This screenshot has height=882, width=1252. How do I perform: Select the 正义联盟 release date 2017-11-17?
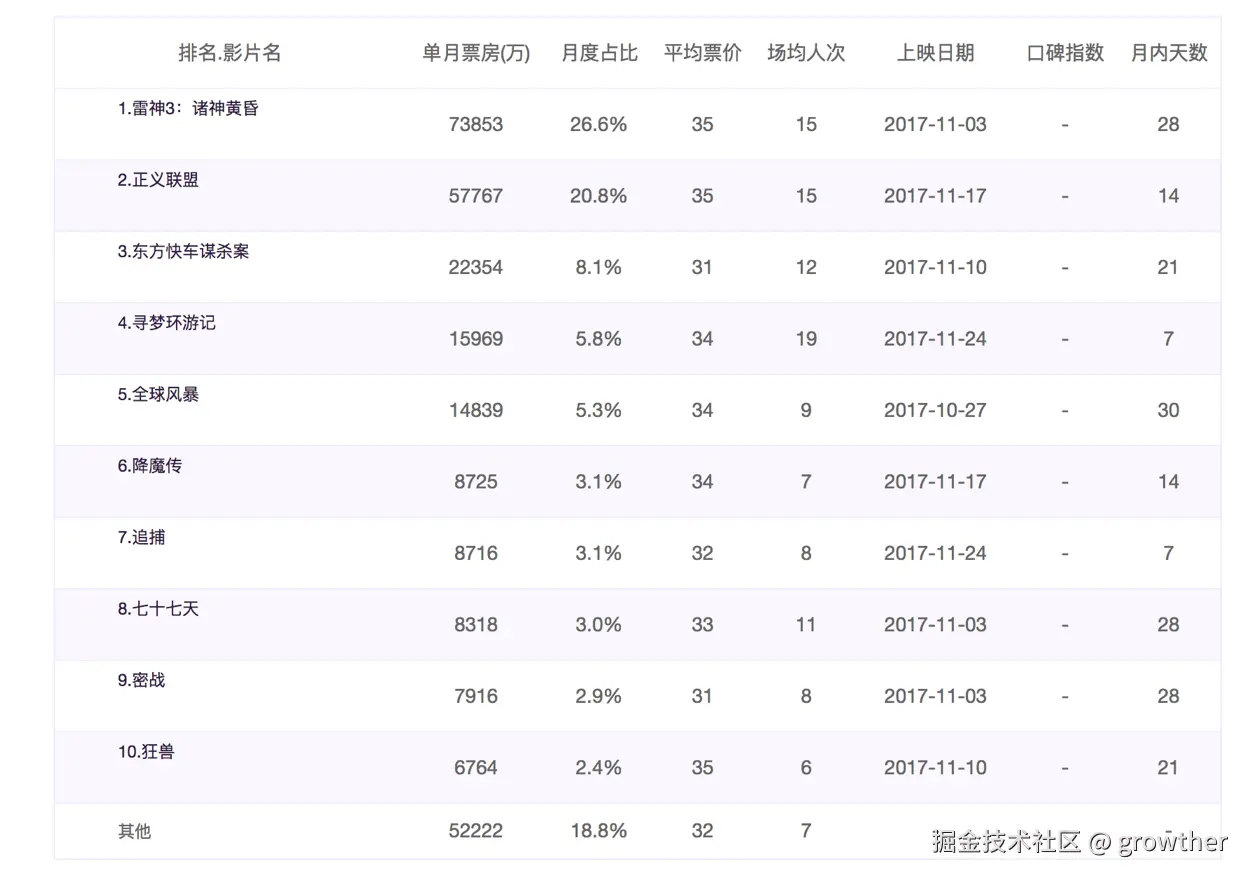click(x=935, y=196)
